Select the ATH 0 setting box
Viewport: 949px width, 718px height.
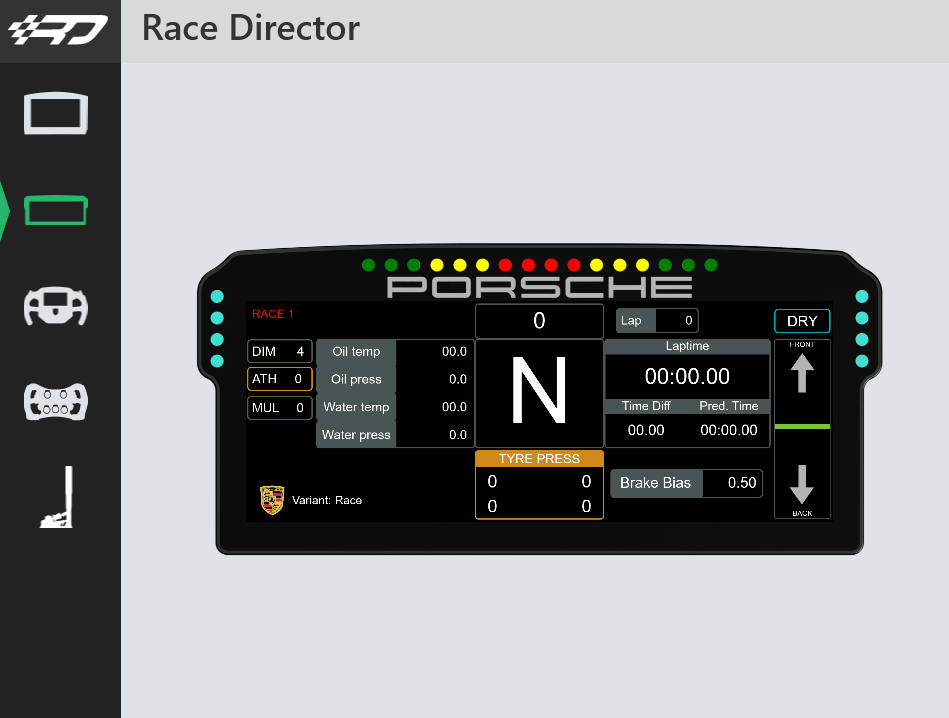(x=279, y=379)
